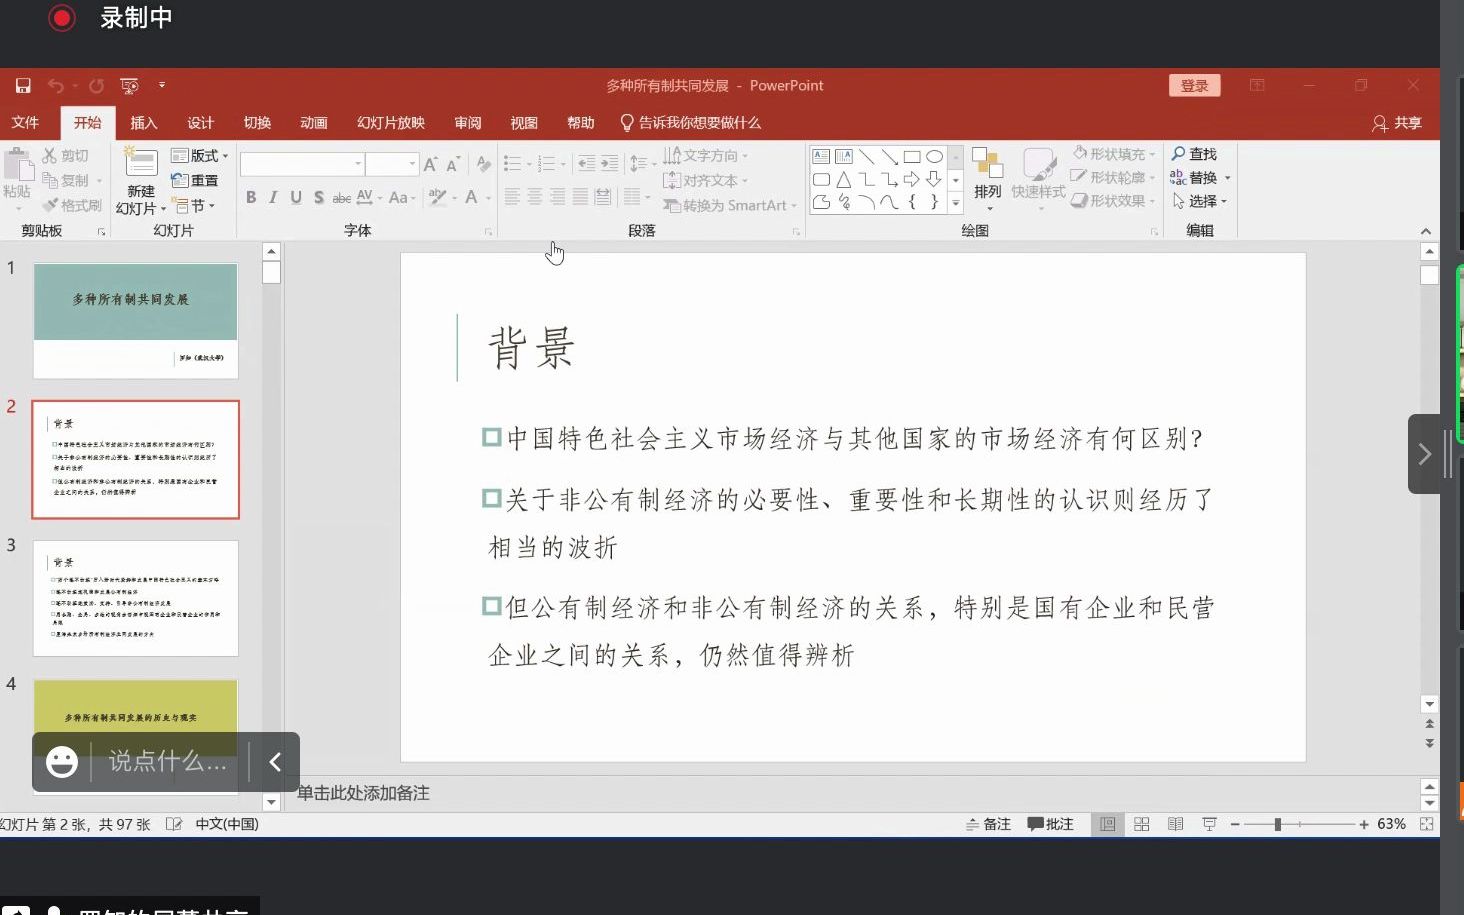Toggle Italic formatting
The width and height of the screenshot is (1464, 915).
coord(273,197)
